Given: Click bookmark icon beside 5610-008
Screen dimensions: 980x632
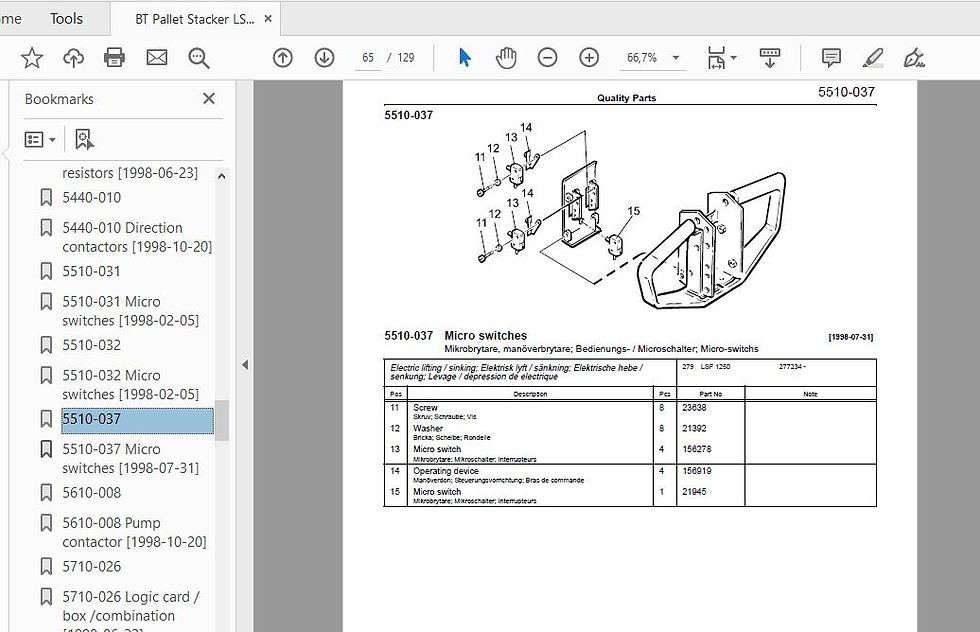Looking at the screenshot, I should click(46, 493).
